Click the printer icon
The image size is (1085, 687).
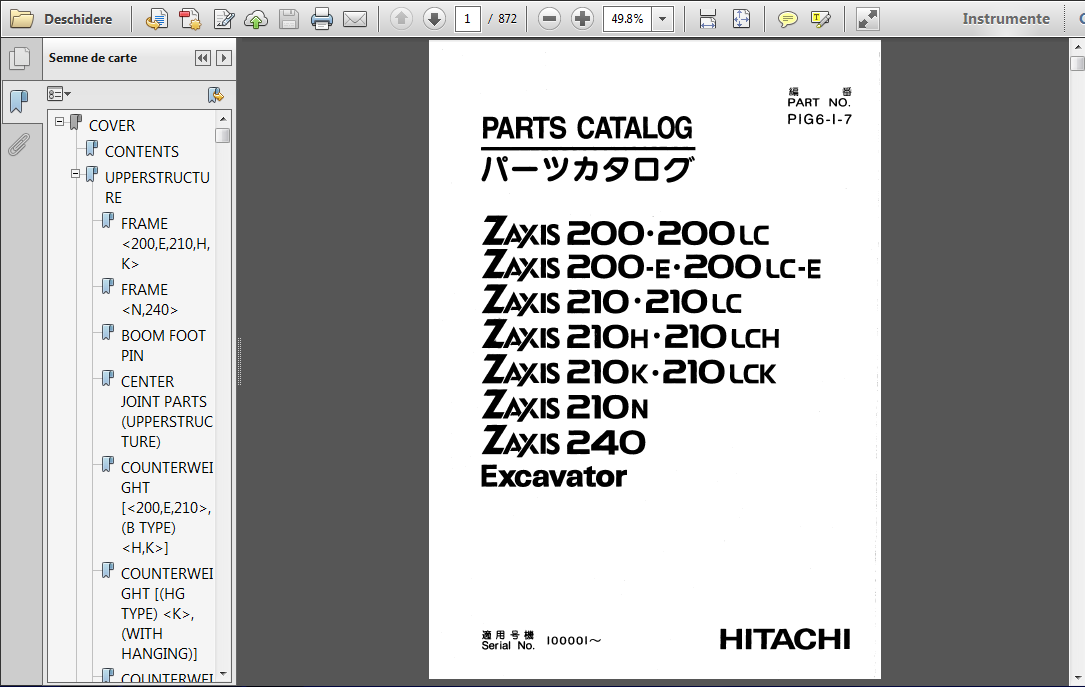pyautogui.click(x=322, y=19)
